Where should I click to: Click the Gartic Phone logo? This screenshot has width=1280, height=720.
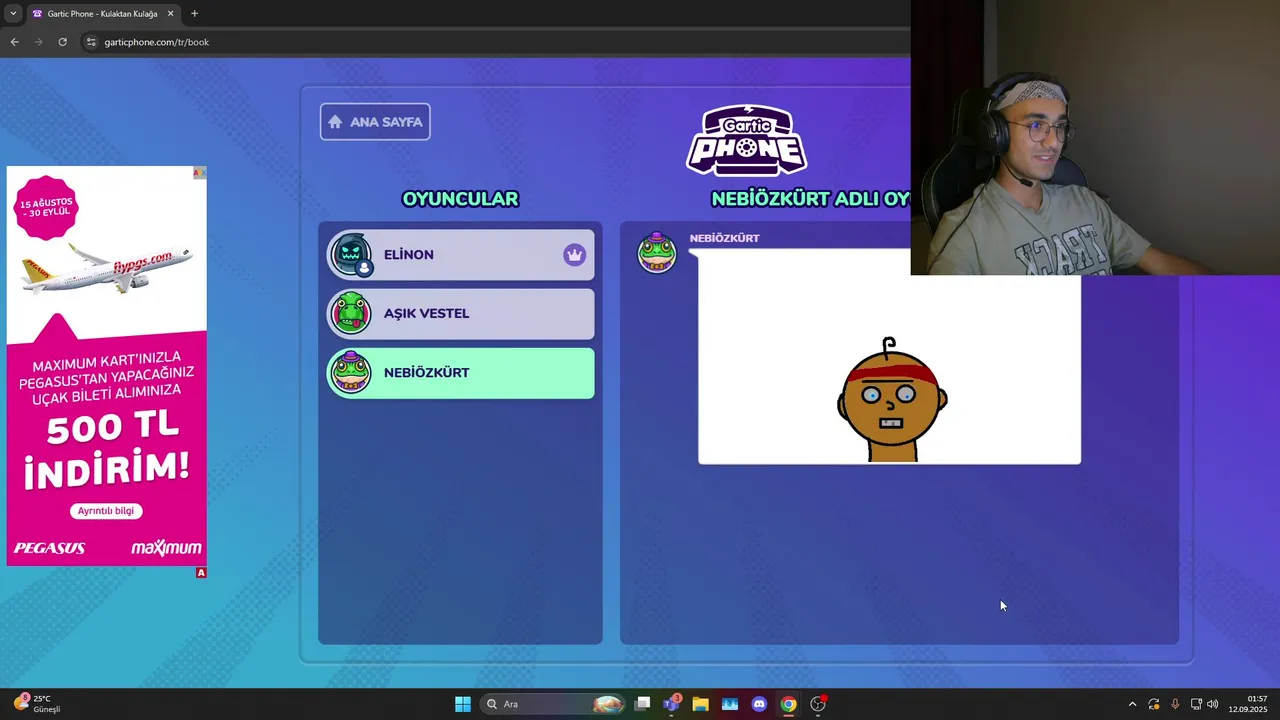coord(747,140)
